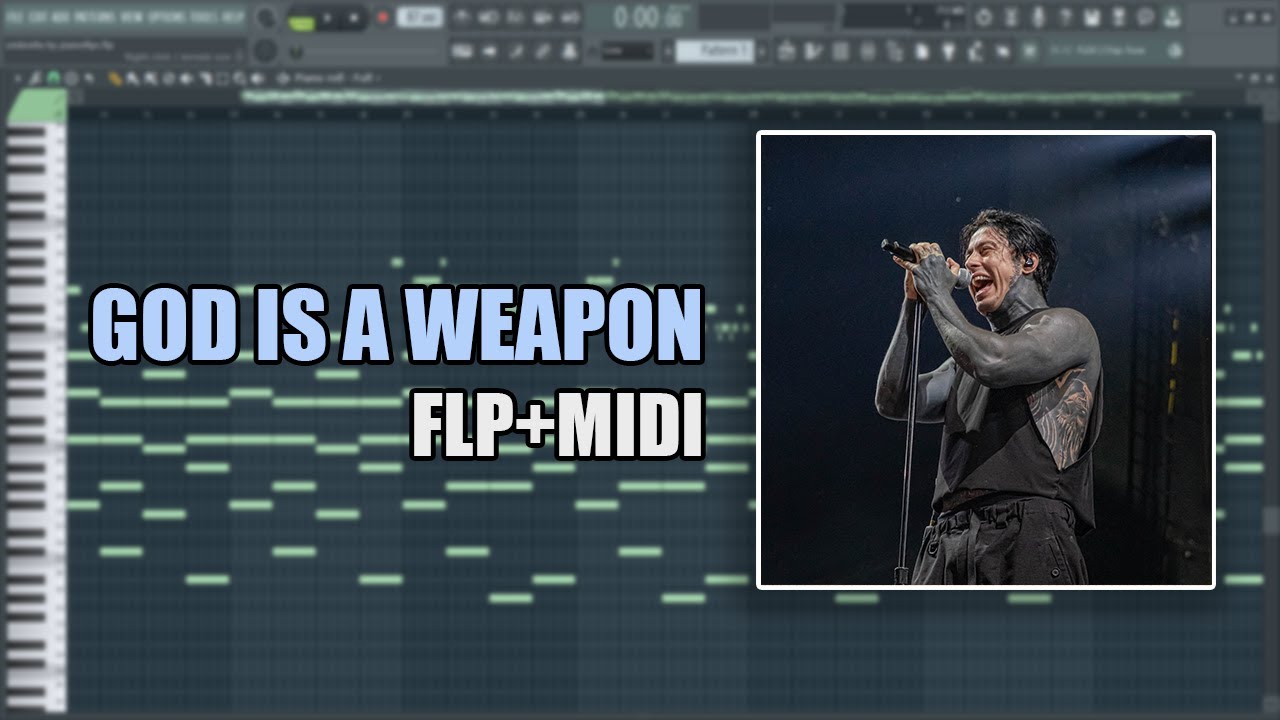Screen dimensions: 1280x720
Task: Toggle wait for input before recording
Action: (x=489, y=17)
